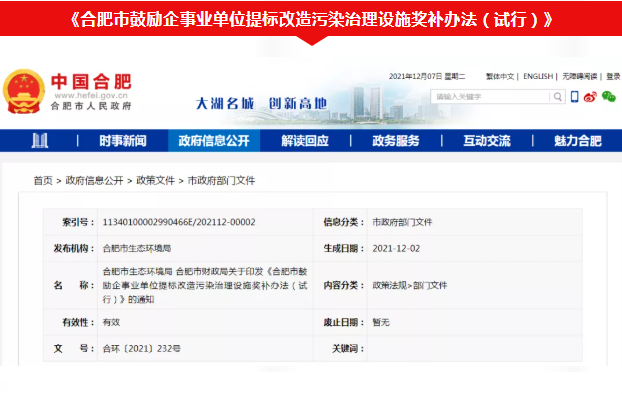This screenshot has height=394, width=622.
Task: Open the 政府信息公开 navigation tab
Action: pos(214,140)
